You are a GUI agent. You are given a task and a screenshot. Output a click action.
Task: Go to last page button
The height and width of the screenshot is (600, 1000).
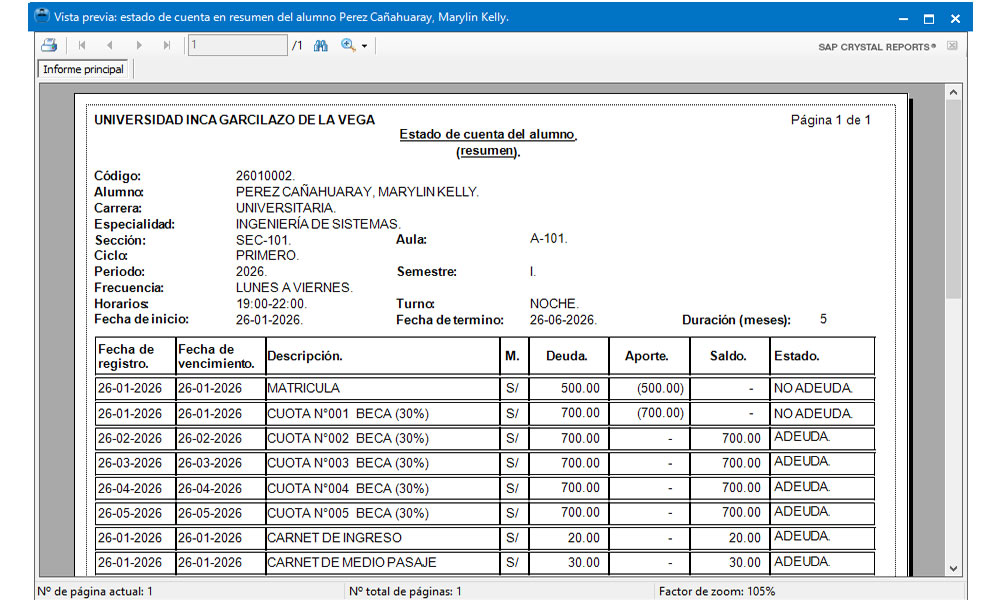click(x=166, y=45)
